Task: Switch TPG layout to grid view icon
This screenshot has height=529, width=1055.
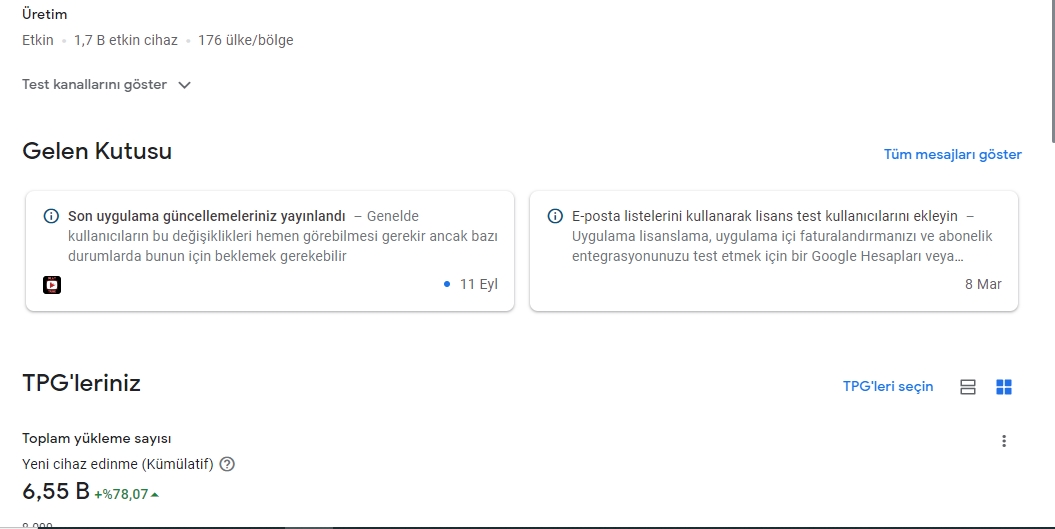Action: [x=1004, y=387]
